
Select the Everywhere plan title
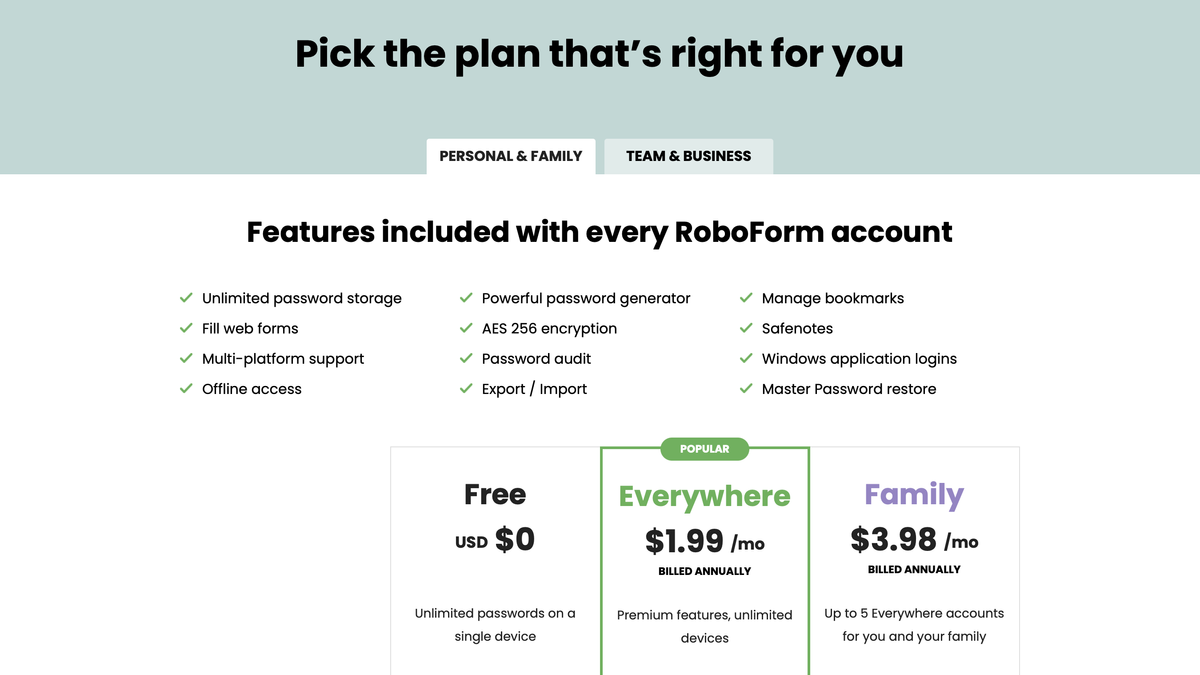(x=704, y=495)
